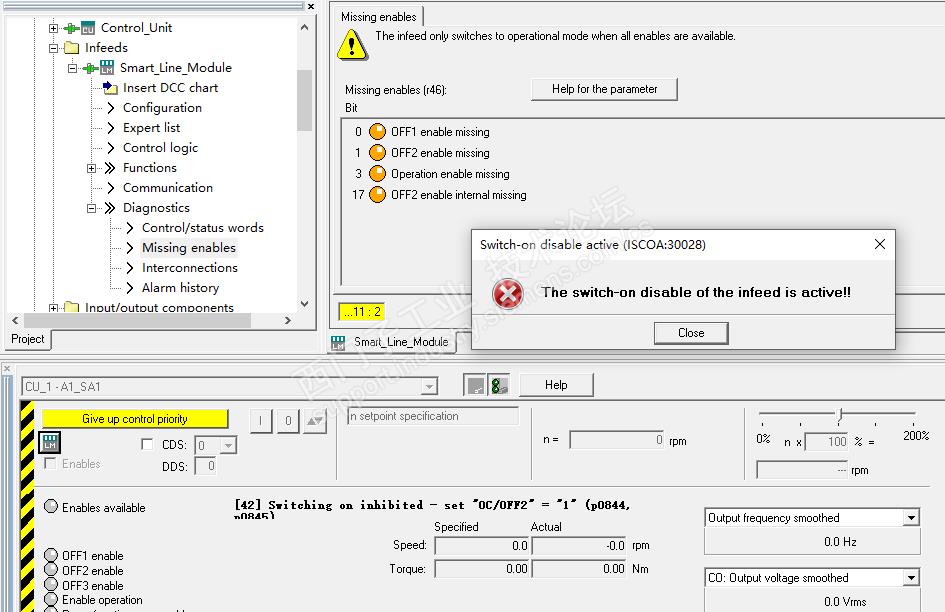This screenshot has height=612, width=945.
Task: Open the CDS value dropdown
Action: [228, 446]
